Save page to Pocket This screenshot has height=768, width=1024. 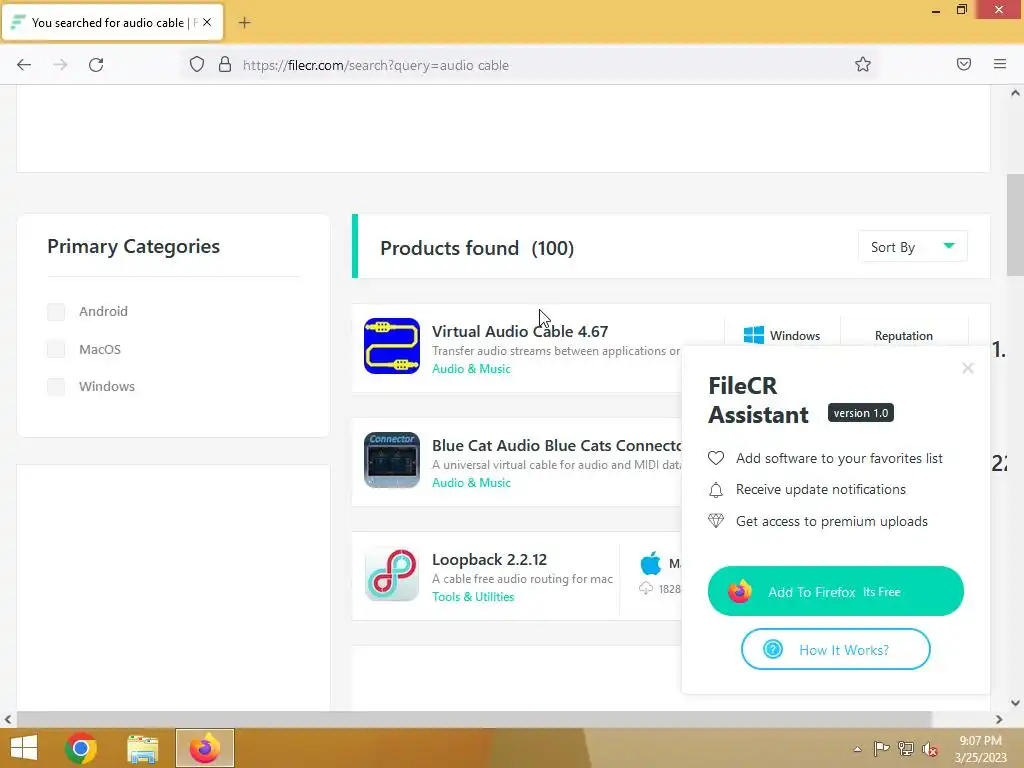pos(963,64)
